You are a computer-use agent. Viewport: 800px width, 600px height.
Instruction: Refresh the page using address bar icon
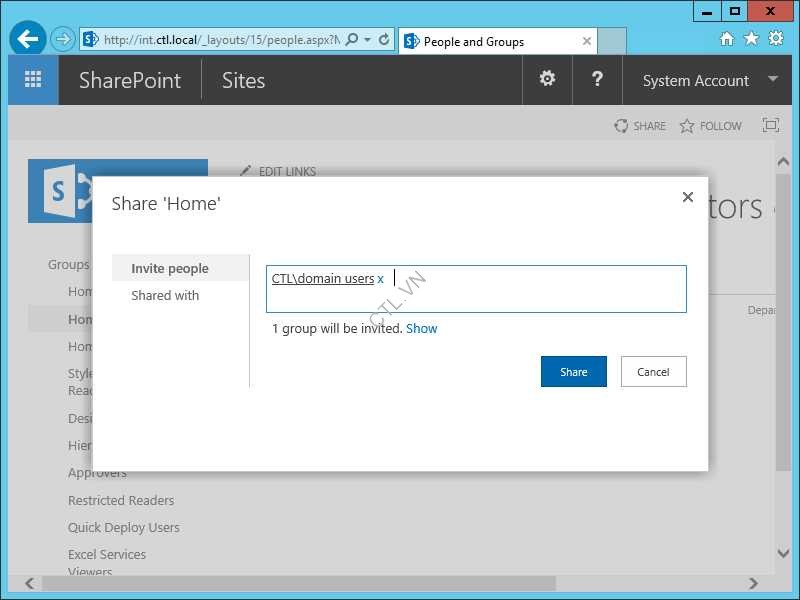tap(384, 40)
